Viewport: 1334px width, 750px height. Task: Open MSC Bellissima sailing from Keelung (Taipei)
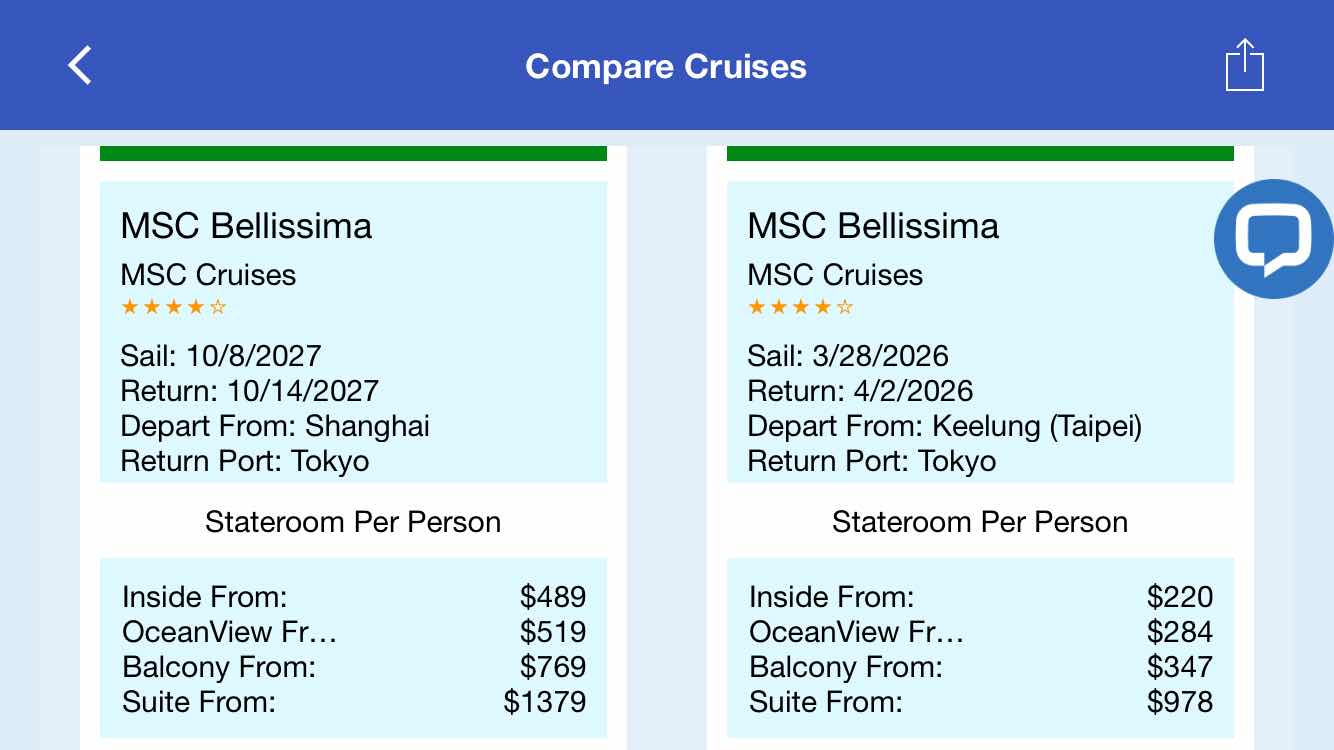[x=873, y=226]
